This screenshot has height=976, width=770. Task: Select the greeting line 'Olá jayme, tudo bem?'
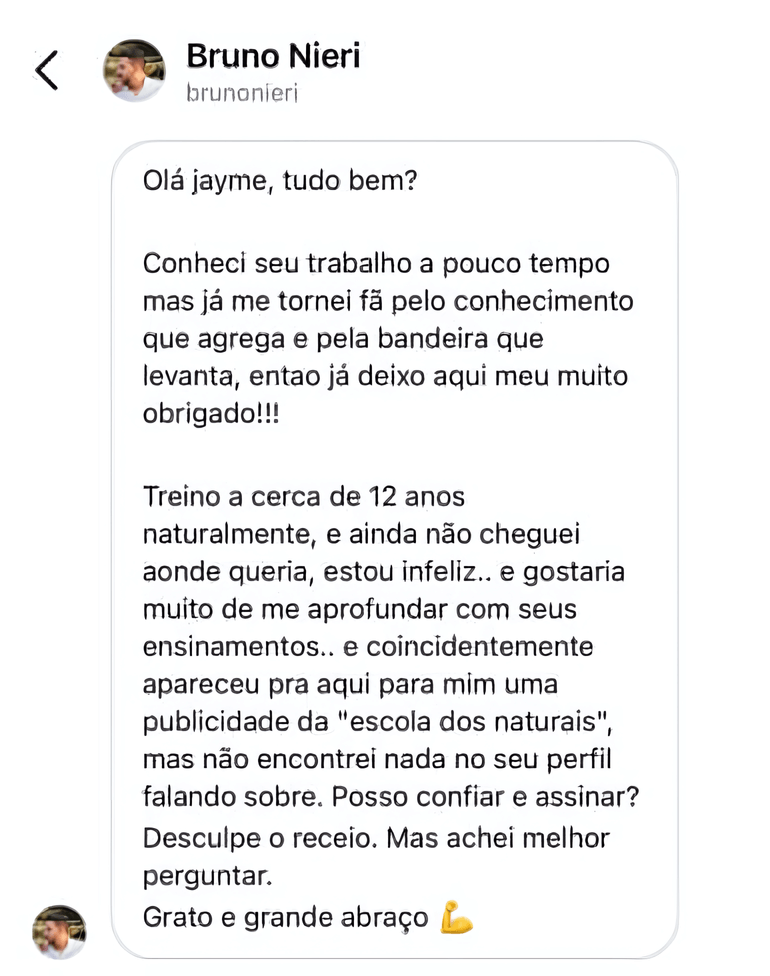(279, 181)
